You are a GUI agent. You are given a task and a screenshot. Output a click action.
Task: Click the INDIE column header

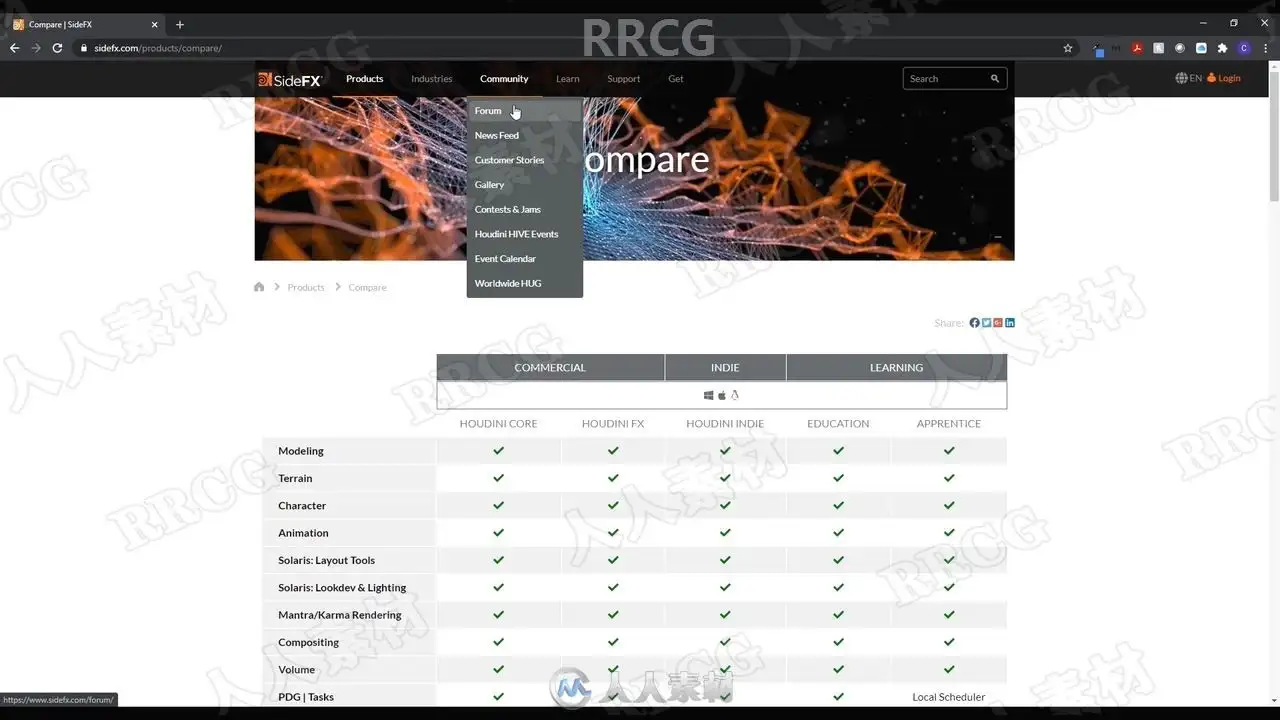725,368
